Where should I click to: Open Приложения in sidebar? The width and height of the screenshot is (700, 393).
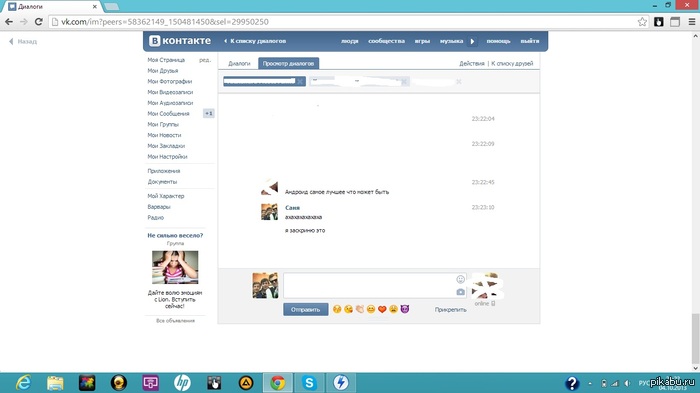click(164, 171)
